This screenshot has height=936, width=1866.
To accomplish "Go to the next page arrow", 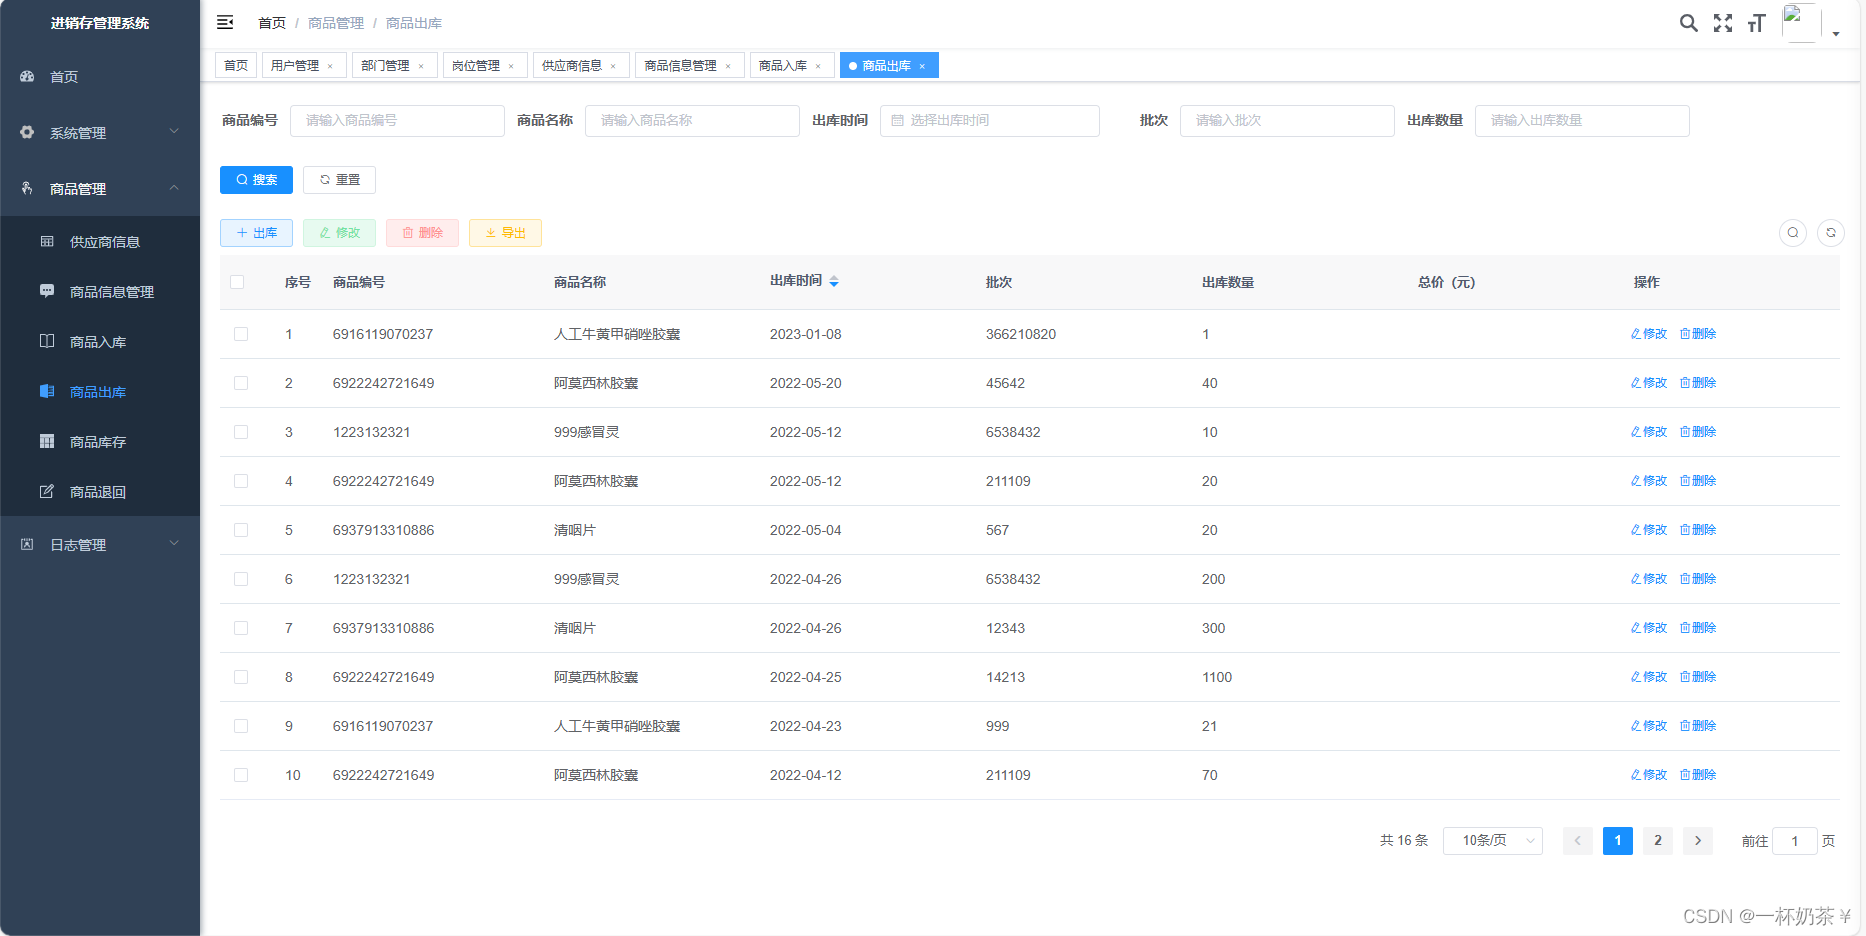I will 1698,841.
